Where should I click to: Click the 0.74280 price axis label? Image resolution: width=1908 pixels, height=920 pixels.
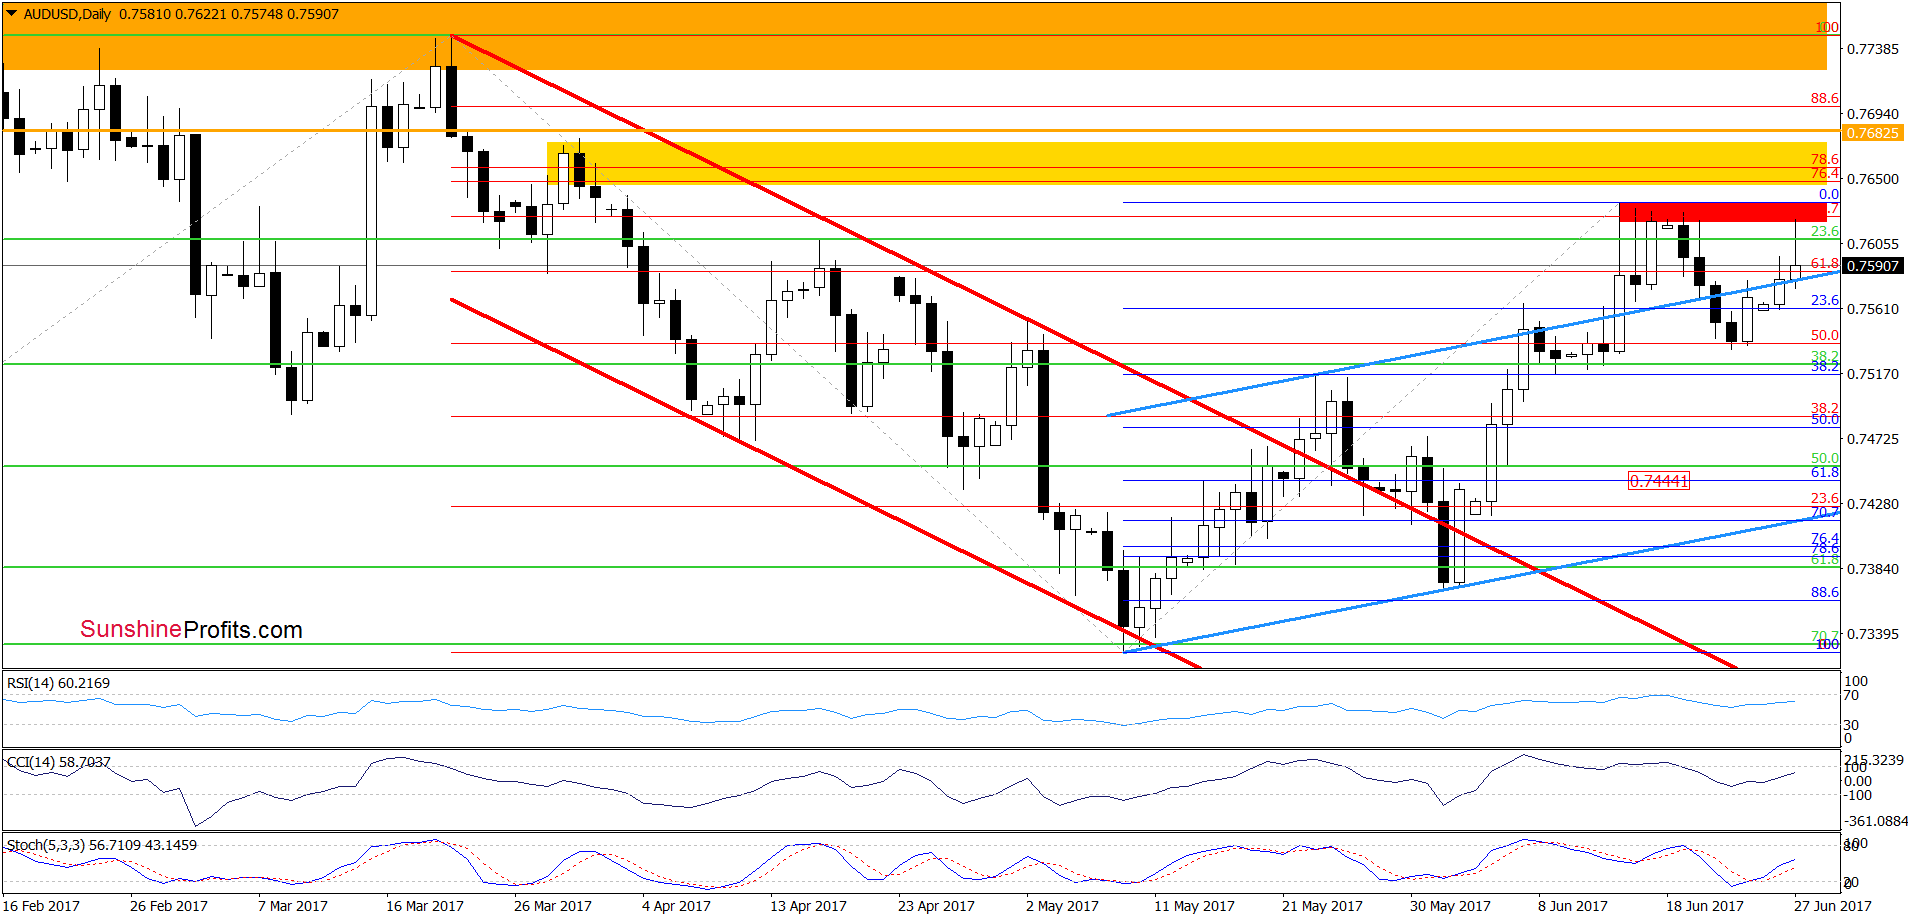click(x=1872, y=504)
